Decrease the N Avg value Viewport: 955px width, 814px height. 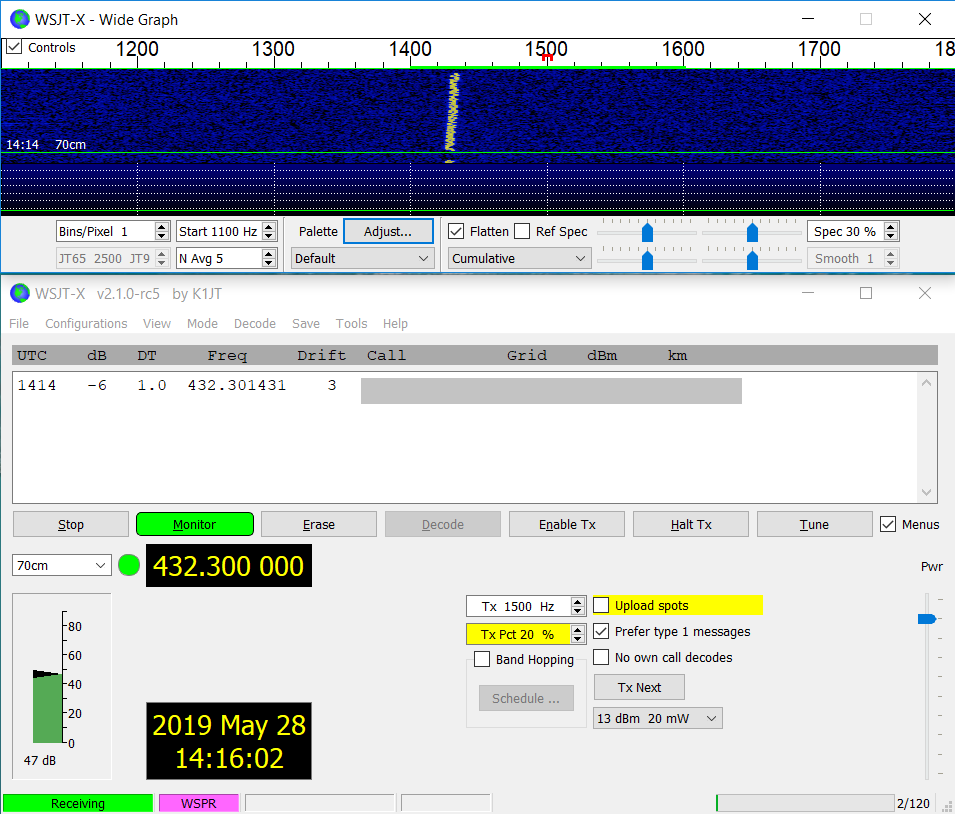tap(269, 263)
